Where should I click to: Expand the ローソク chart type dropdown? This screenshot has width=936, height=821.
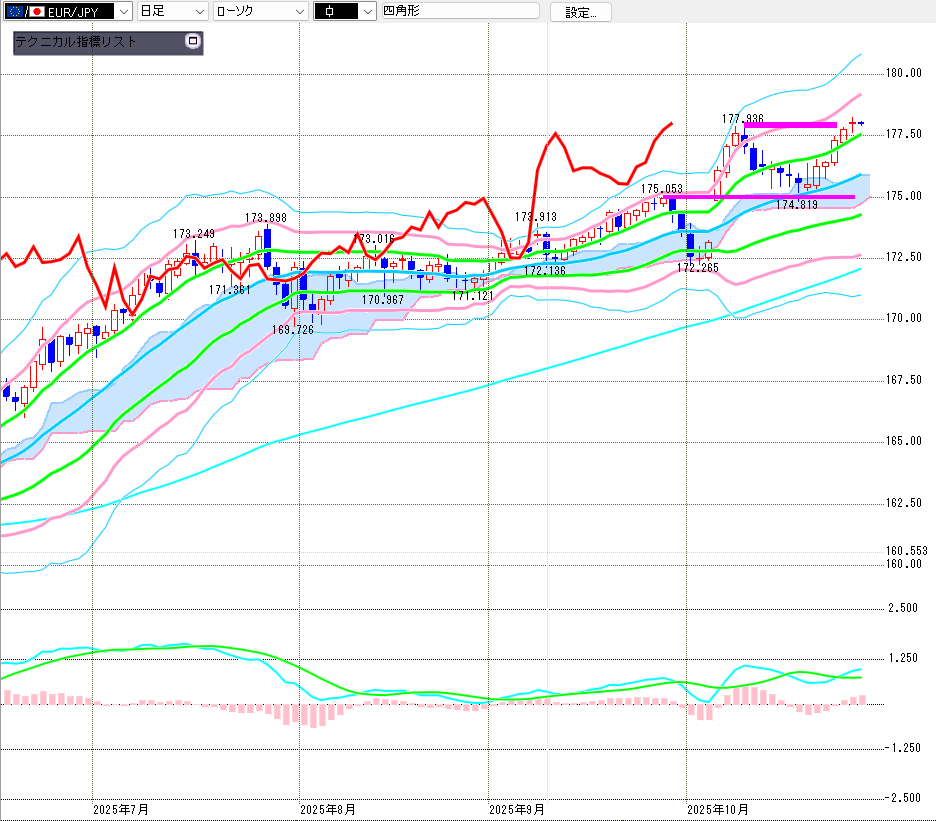[x=299, y=12]
